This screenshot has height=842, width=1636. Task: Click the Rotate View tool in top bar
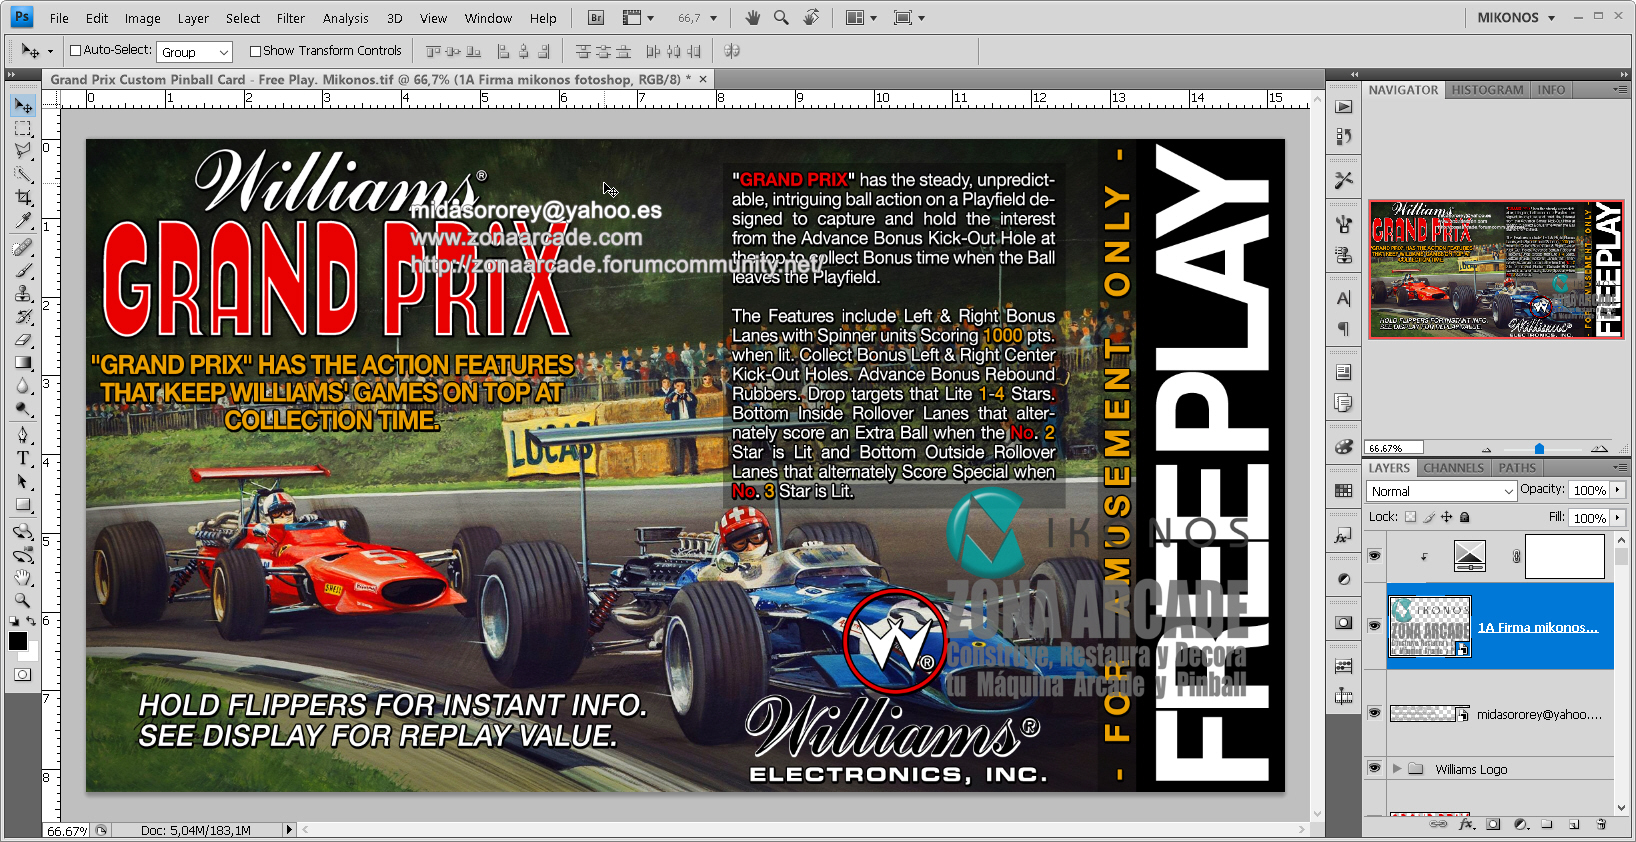(811, 18)
